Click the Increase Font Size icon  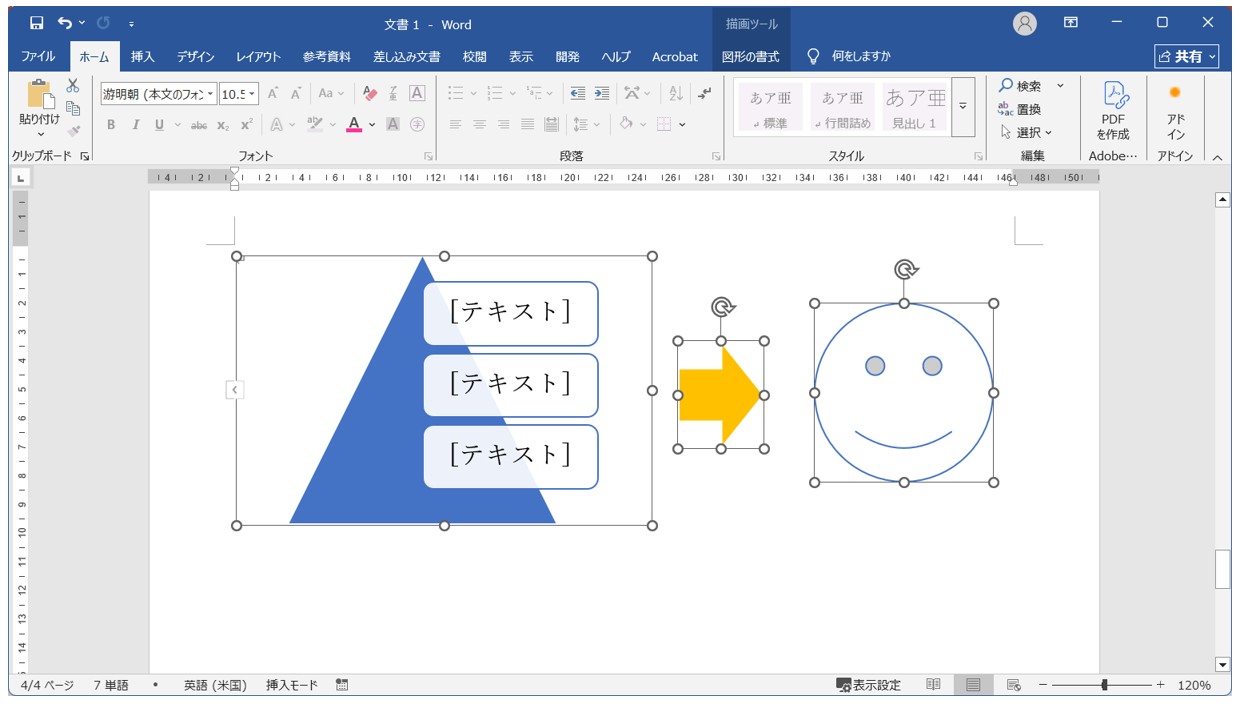point(273,94)
